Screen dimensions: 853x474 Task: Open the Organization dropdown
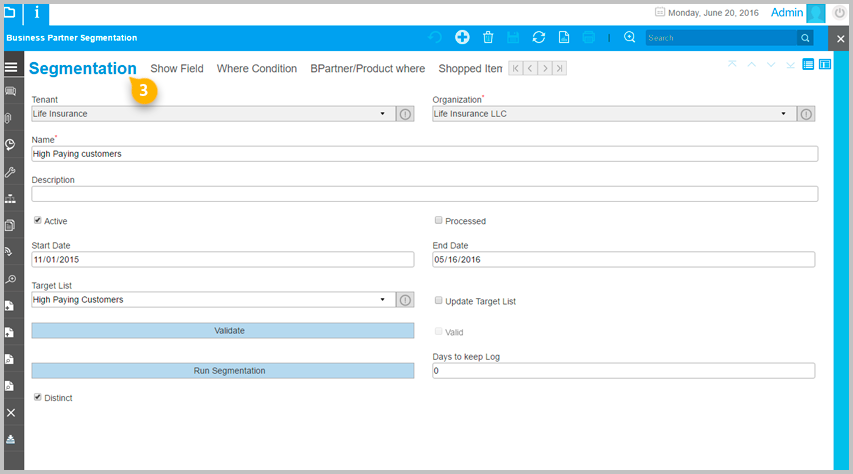[783, 114]
